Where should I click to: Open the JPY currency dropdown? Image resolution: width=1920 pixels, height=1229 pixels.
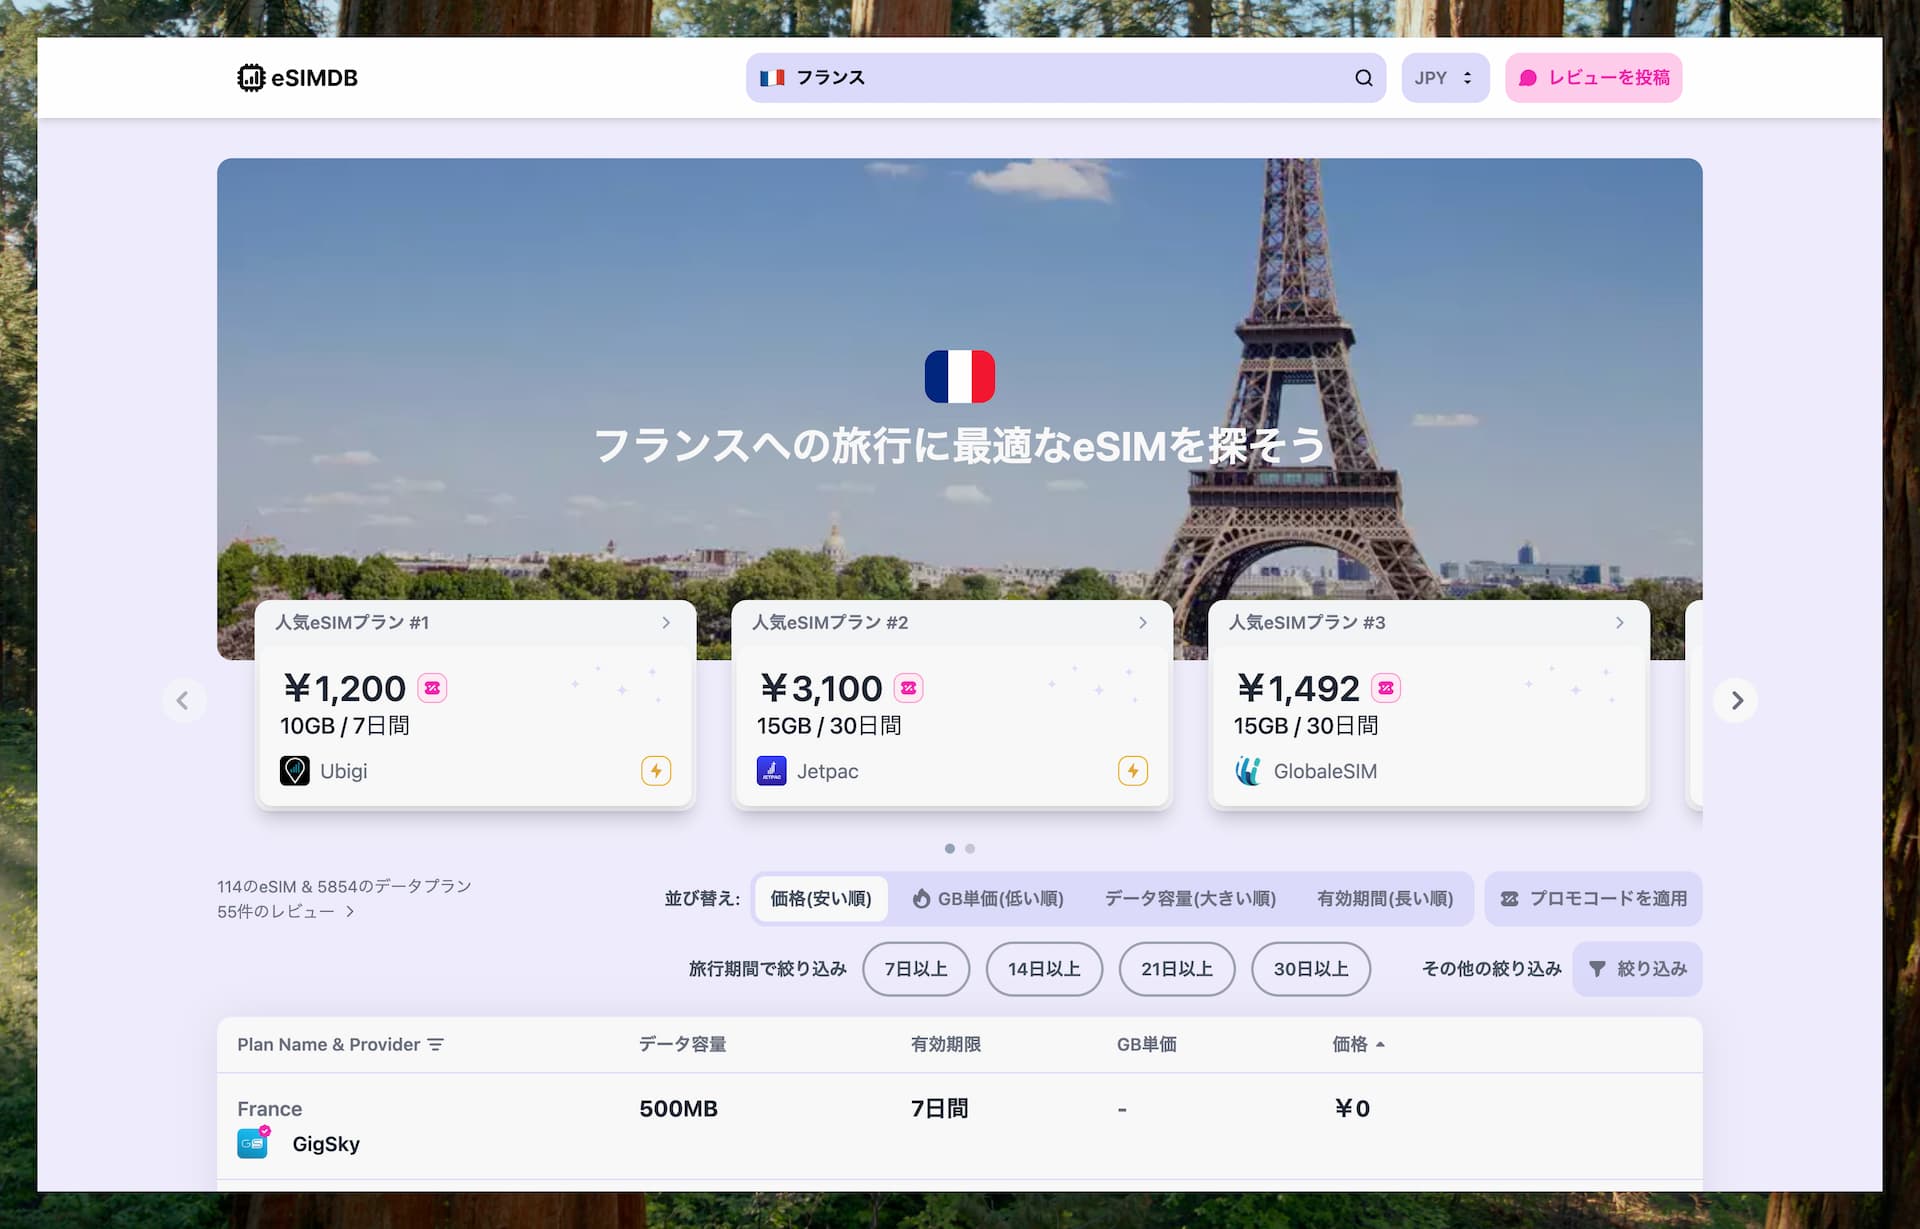(x=1444, y=77)
